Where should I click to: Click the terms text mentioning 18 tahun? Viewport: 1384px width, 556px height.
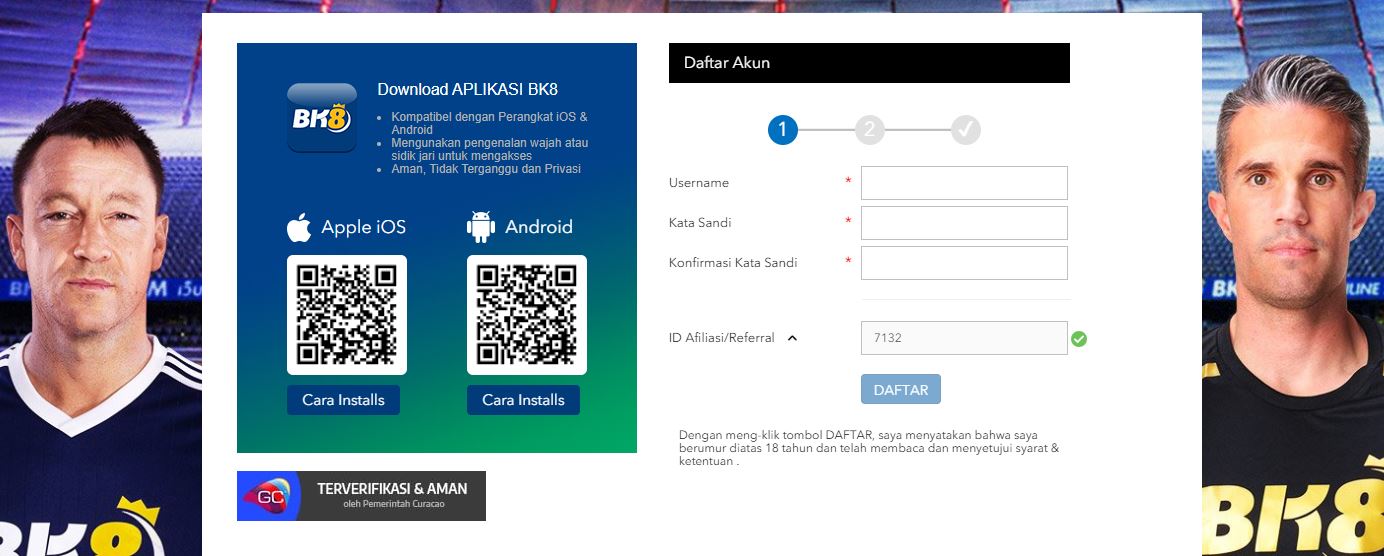(x=869, y=449)
